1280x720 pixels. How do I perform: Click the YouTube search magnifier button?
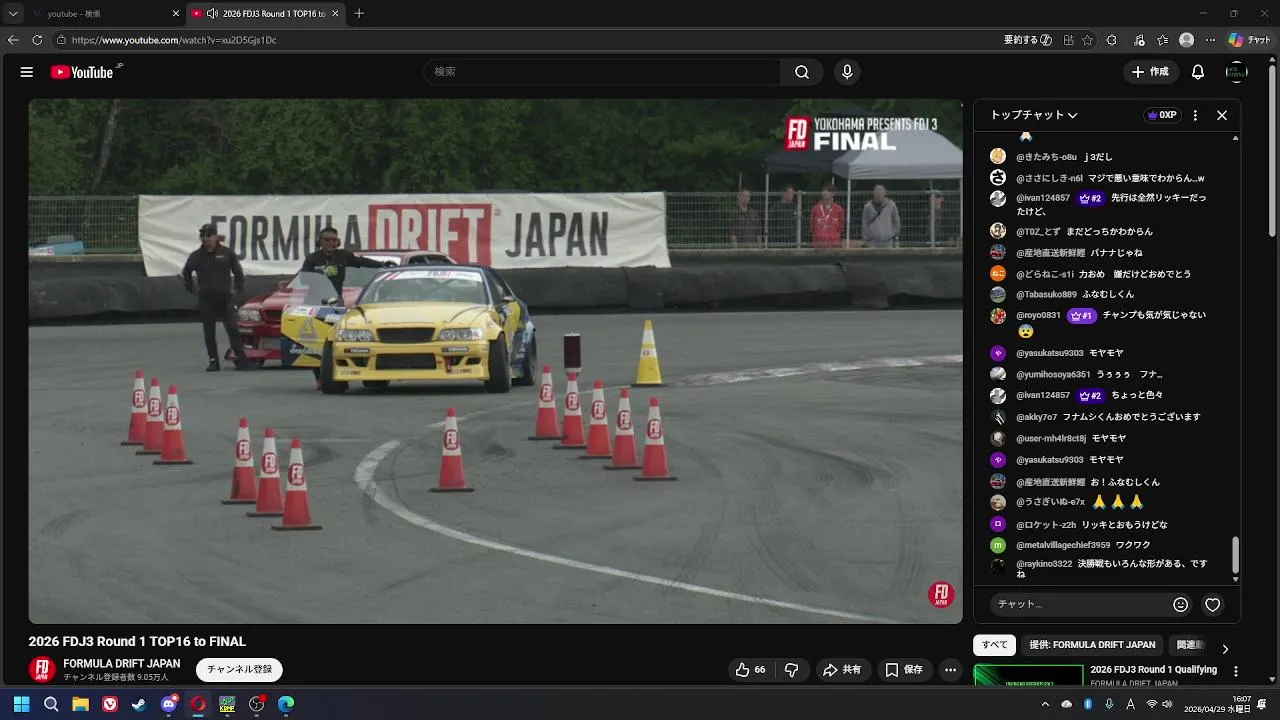(x=802, y=72)
